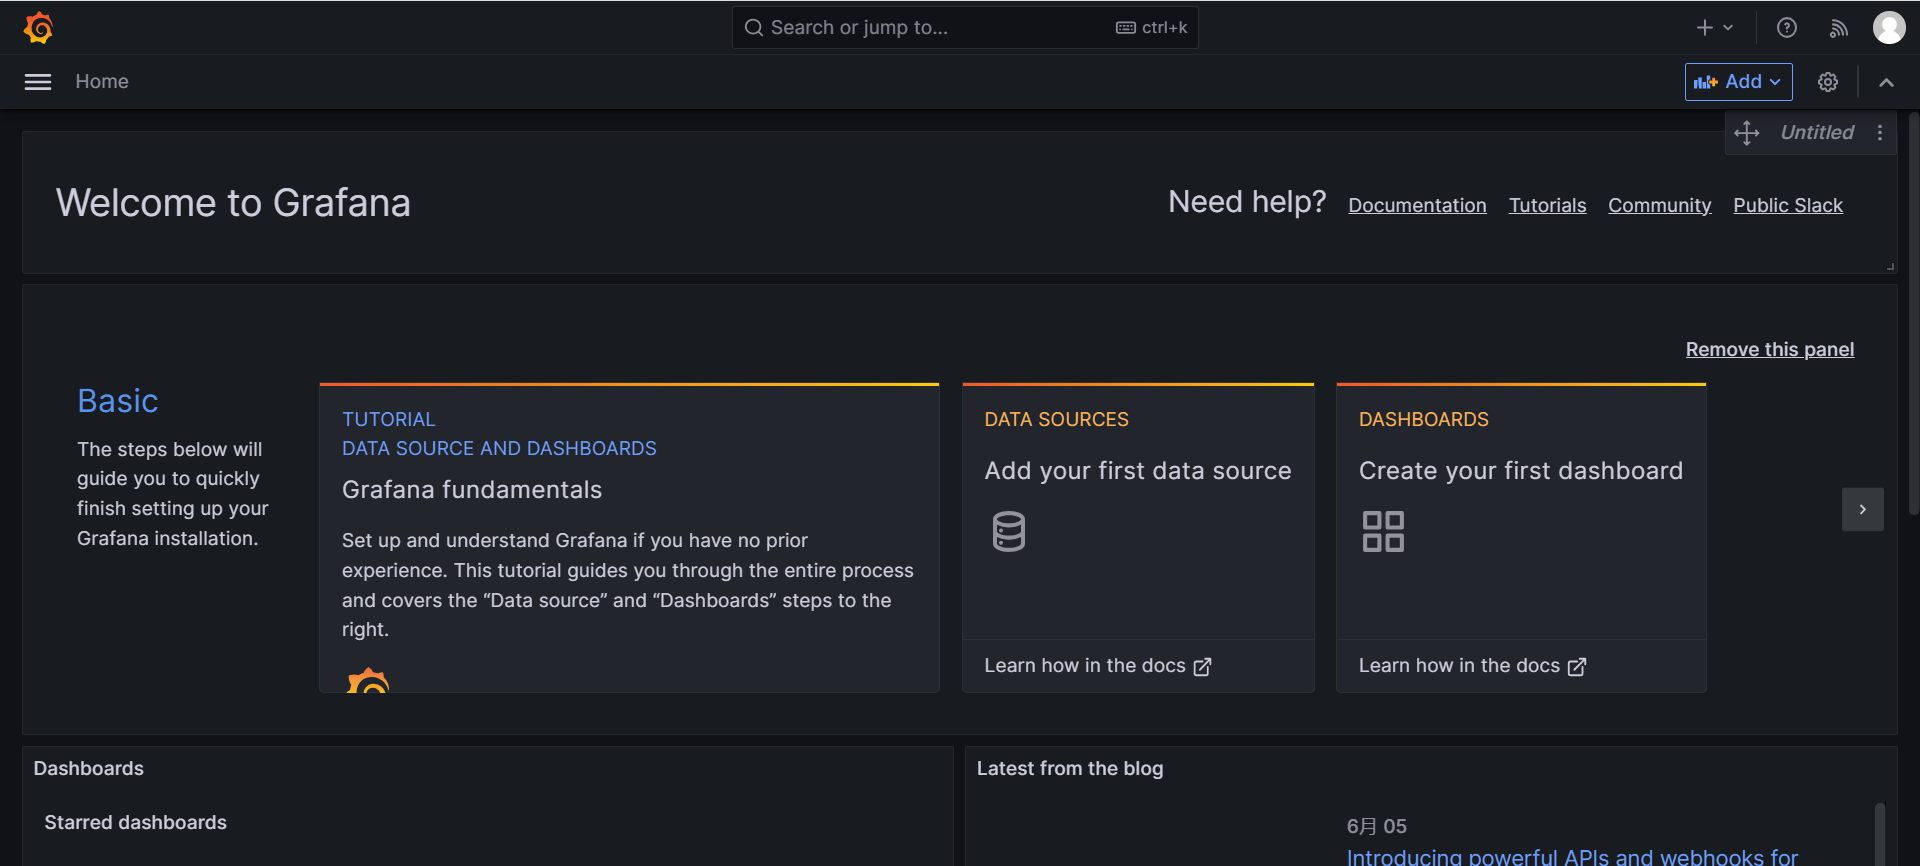Open the news RSS feed icon
Screen dimensions: 1920x866
click(1838, 28)
